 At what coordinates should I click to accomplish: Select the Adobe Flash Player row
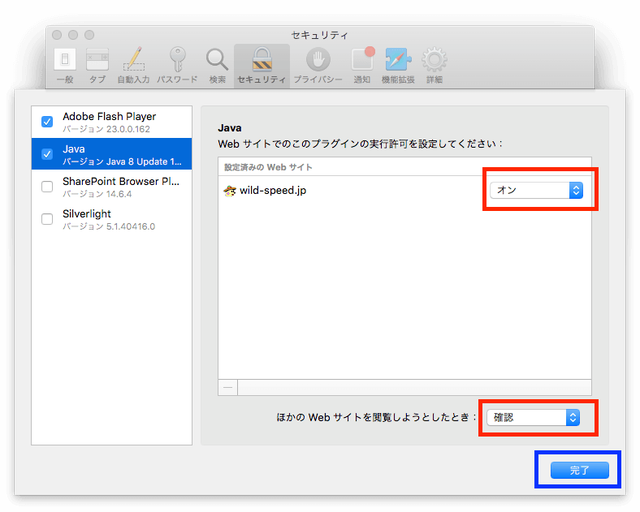(x=112, y=122)
